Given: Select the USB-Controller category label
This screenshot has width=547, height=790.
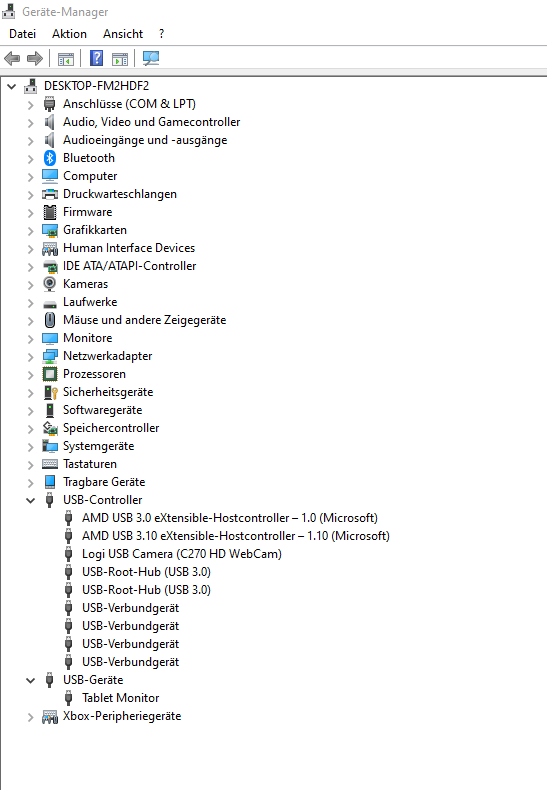Looking at the screenshot, I should pos(102,500).
